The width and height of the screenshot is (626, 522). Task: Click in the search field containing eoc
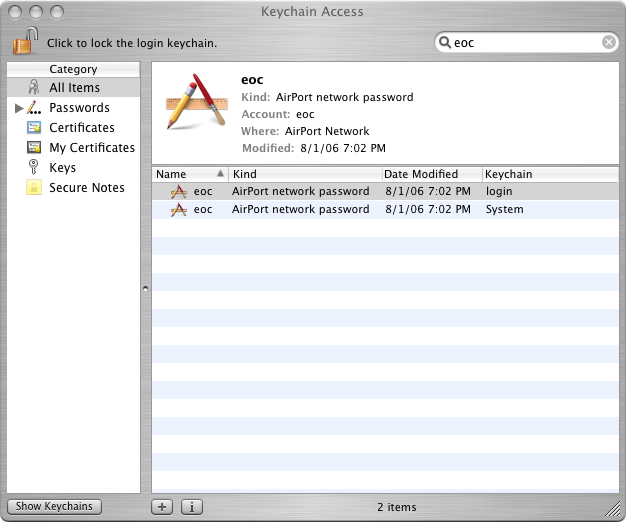526,42
